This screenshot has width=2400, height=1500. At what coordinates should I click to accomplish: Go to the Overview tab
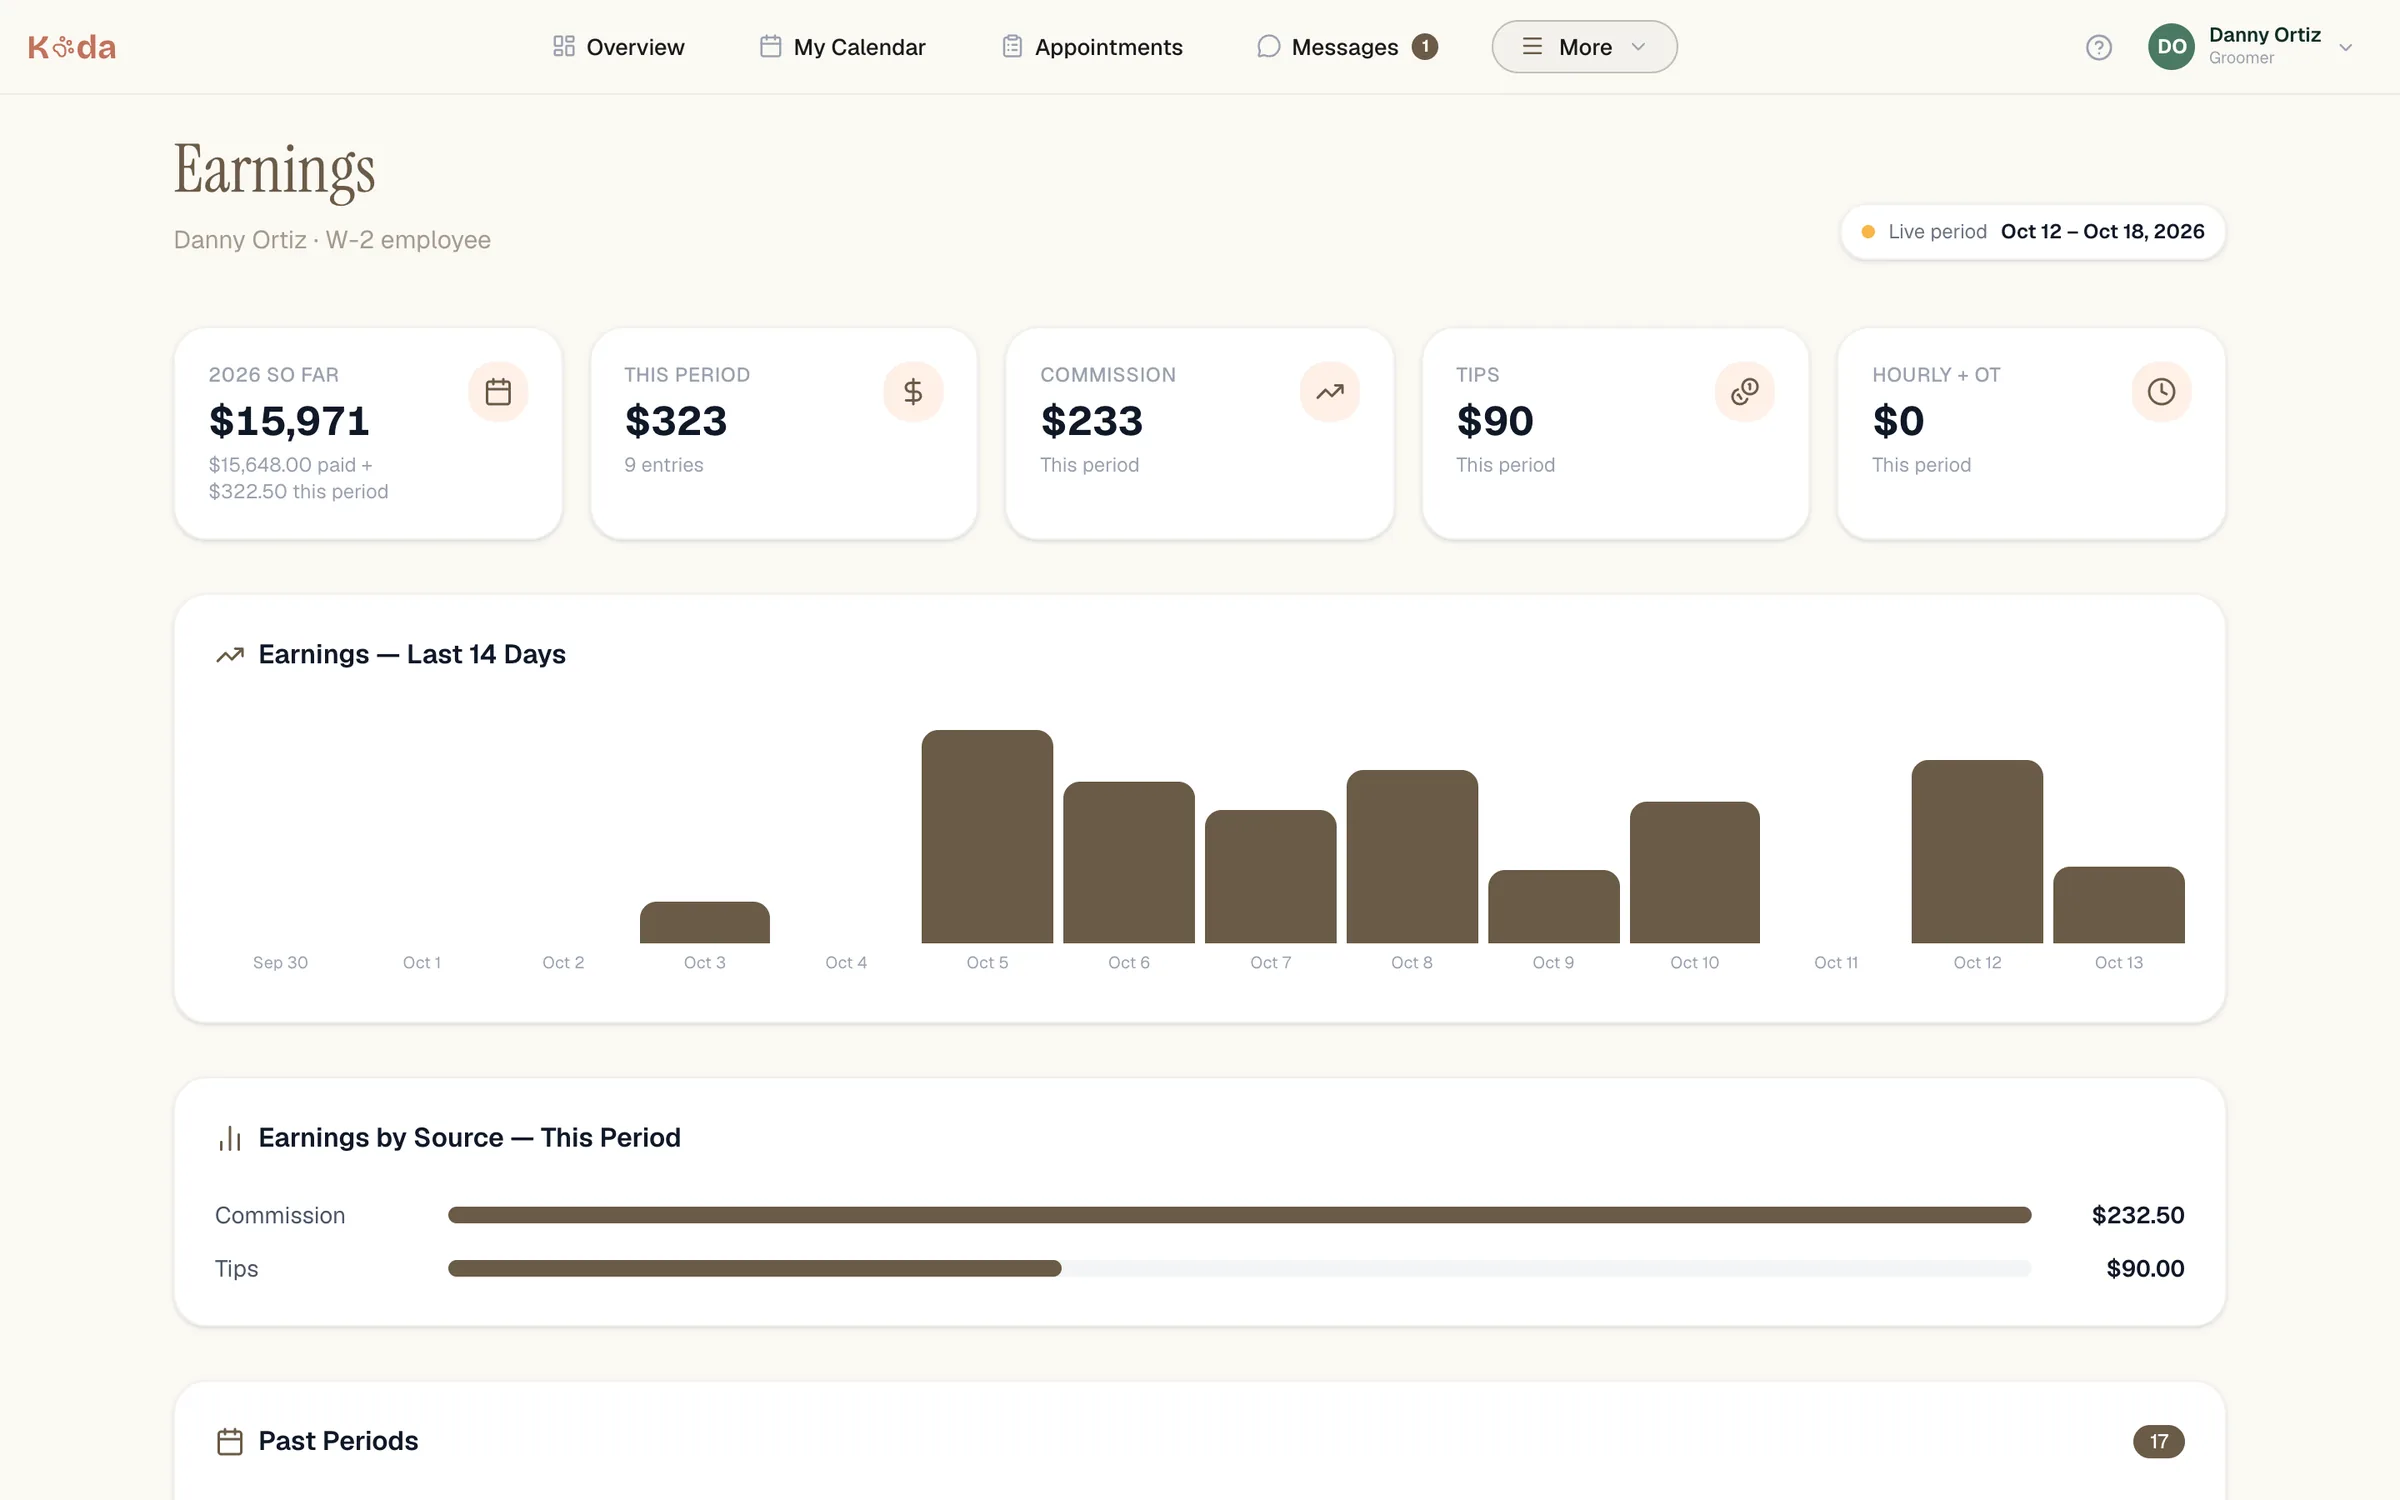click(x=618, y=47)
